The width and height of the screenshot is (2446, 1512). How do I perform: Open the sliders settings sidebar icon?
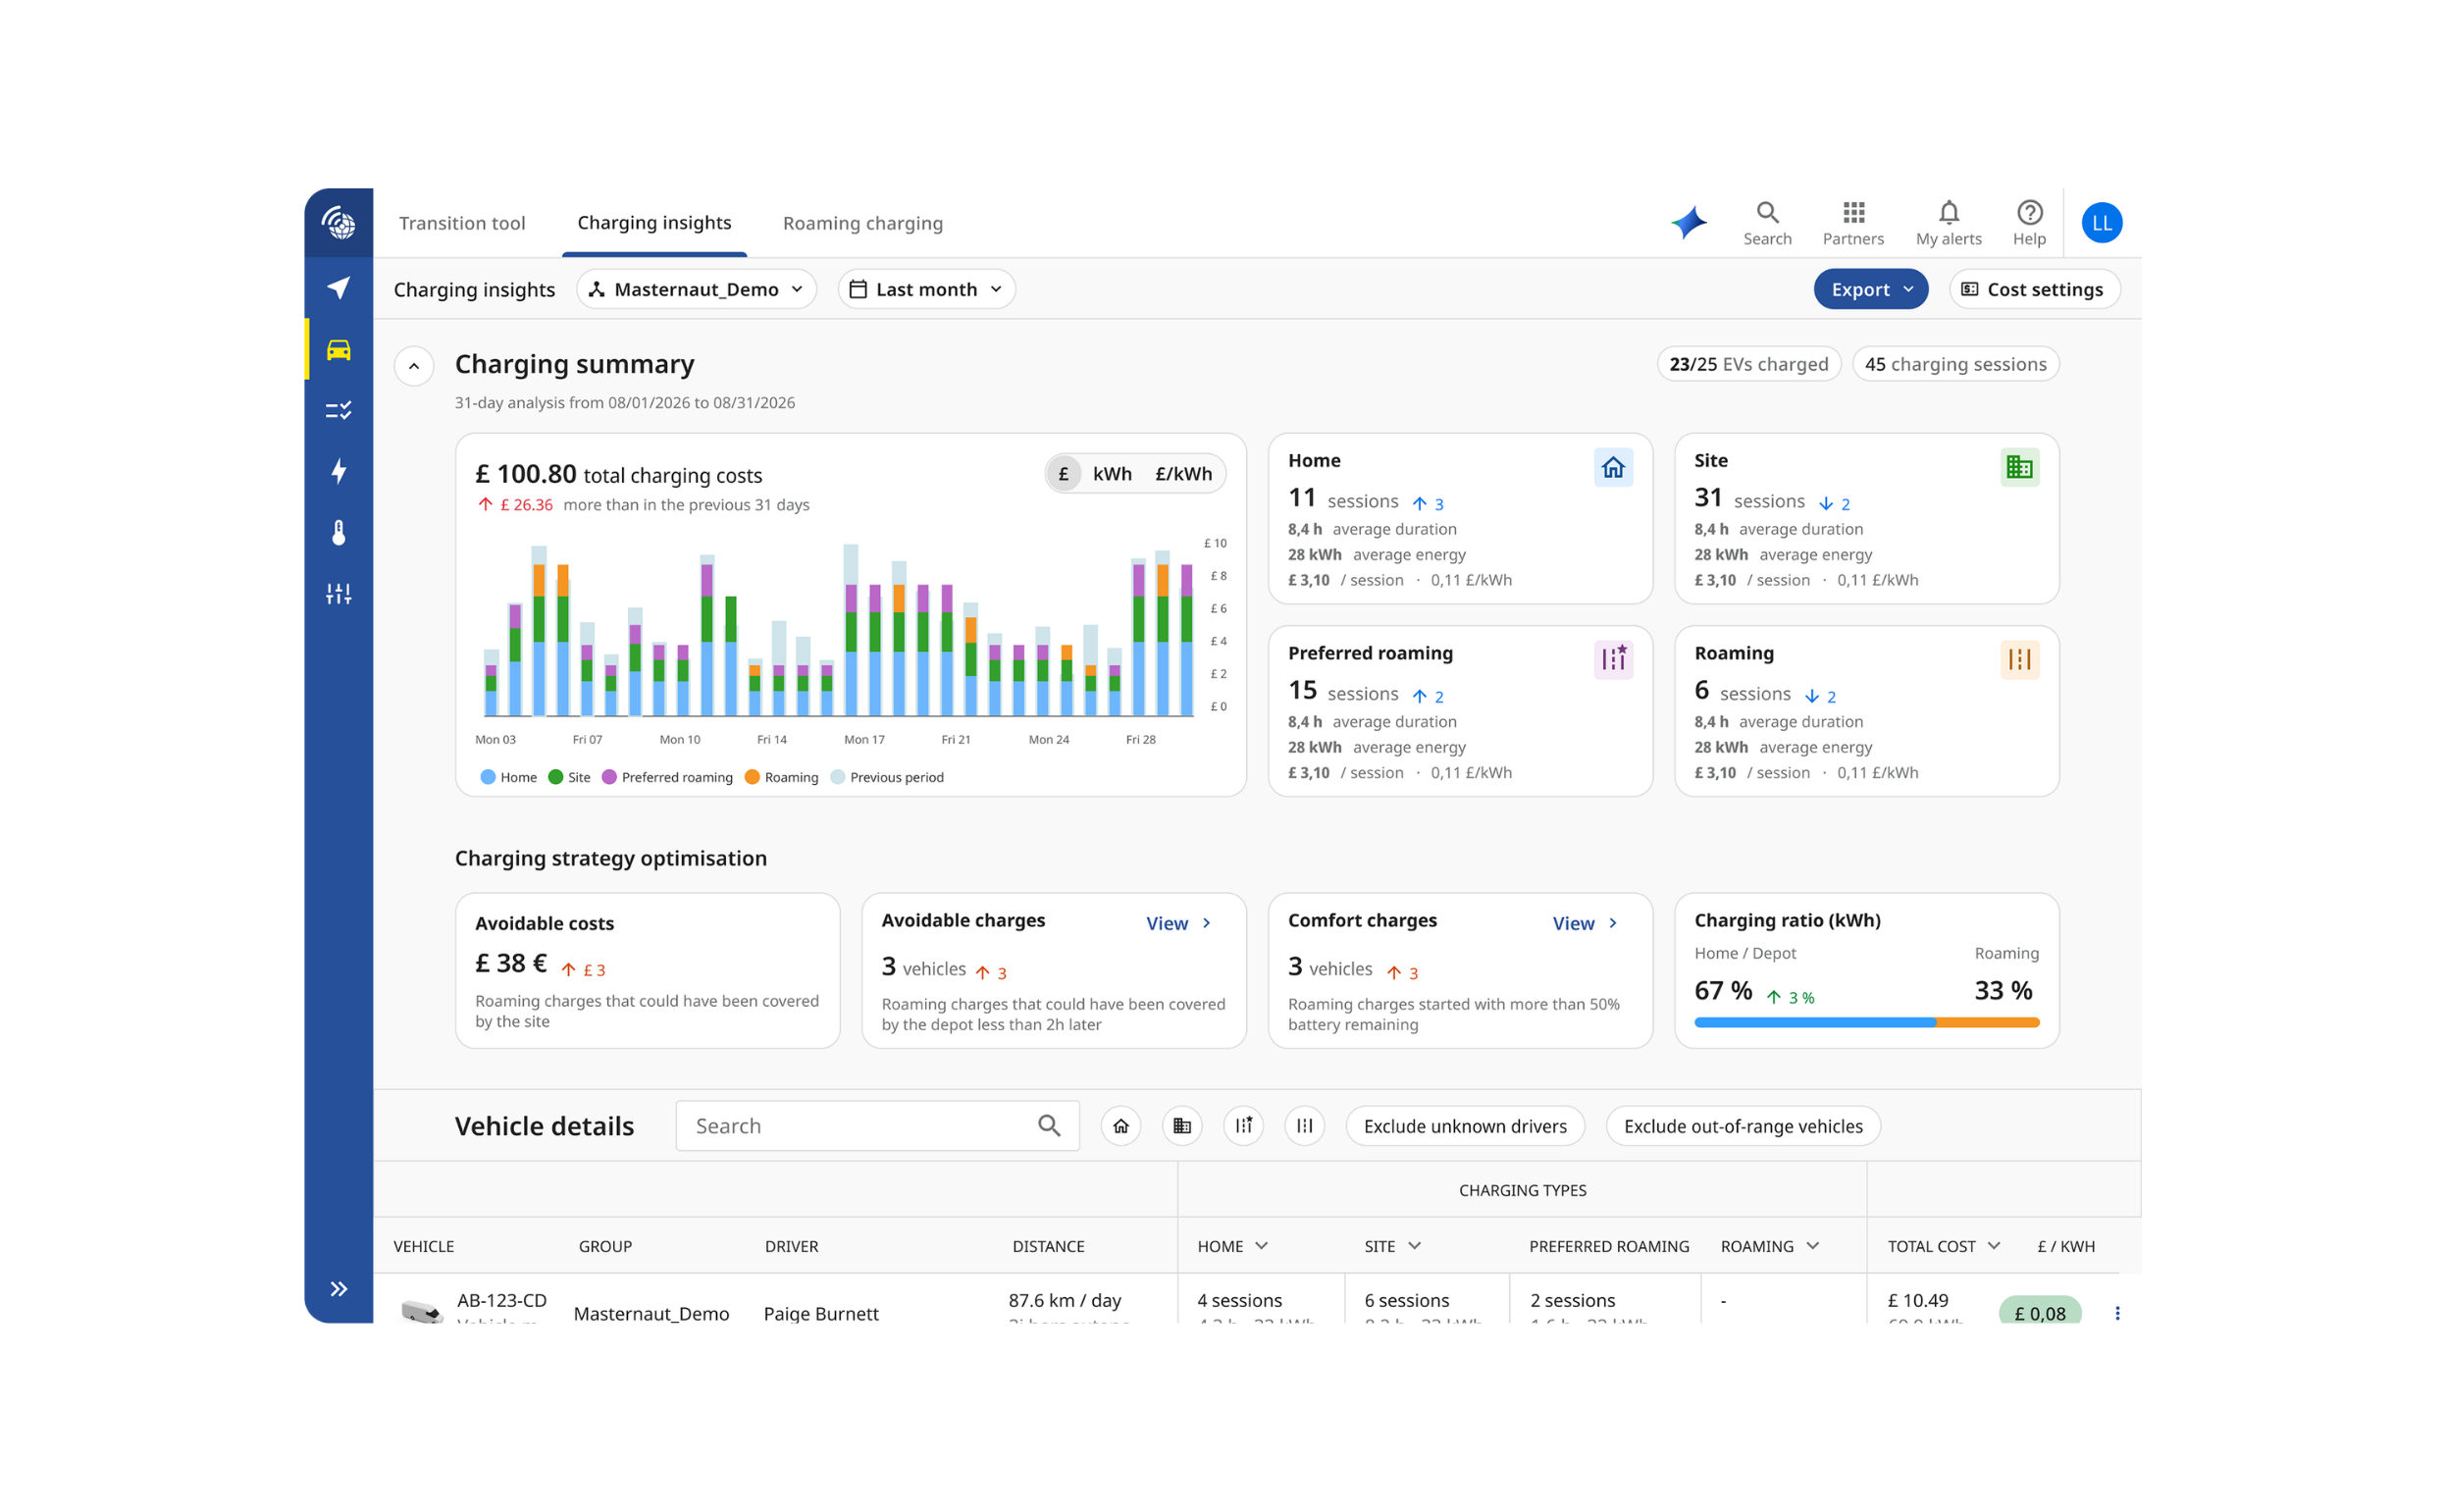coord(338,594)
